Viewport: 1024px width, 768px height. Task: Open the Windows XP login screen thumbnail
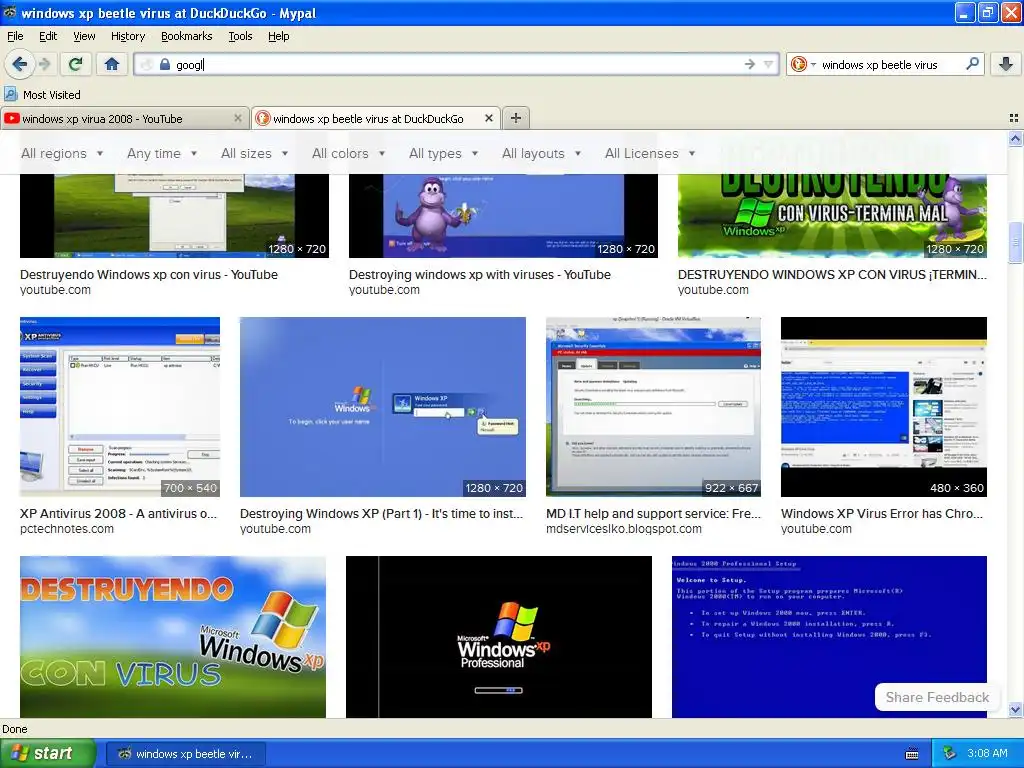(383, 407)
